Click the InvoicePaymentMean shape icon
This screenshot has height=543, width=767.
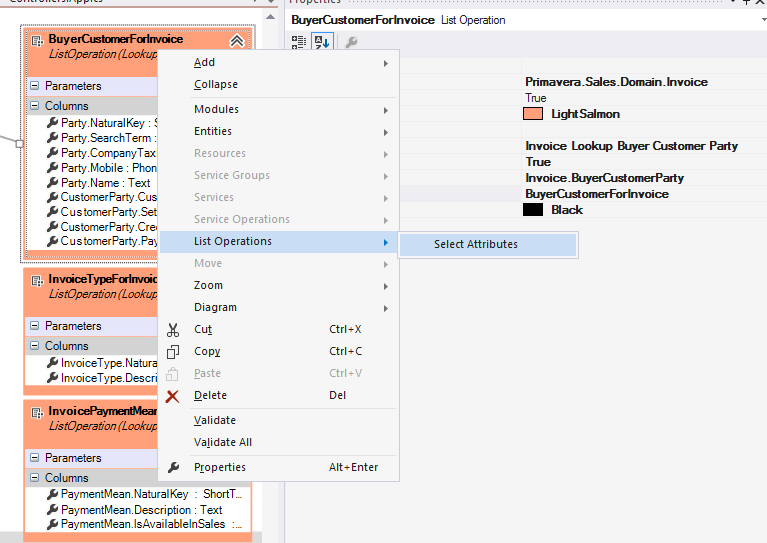pyautogui.click(x=37, y=413)
